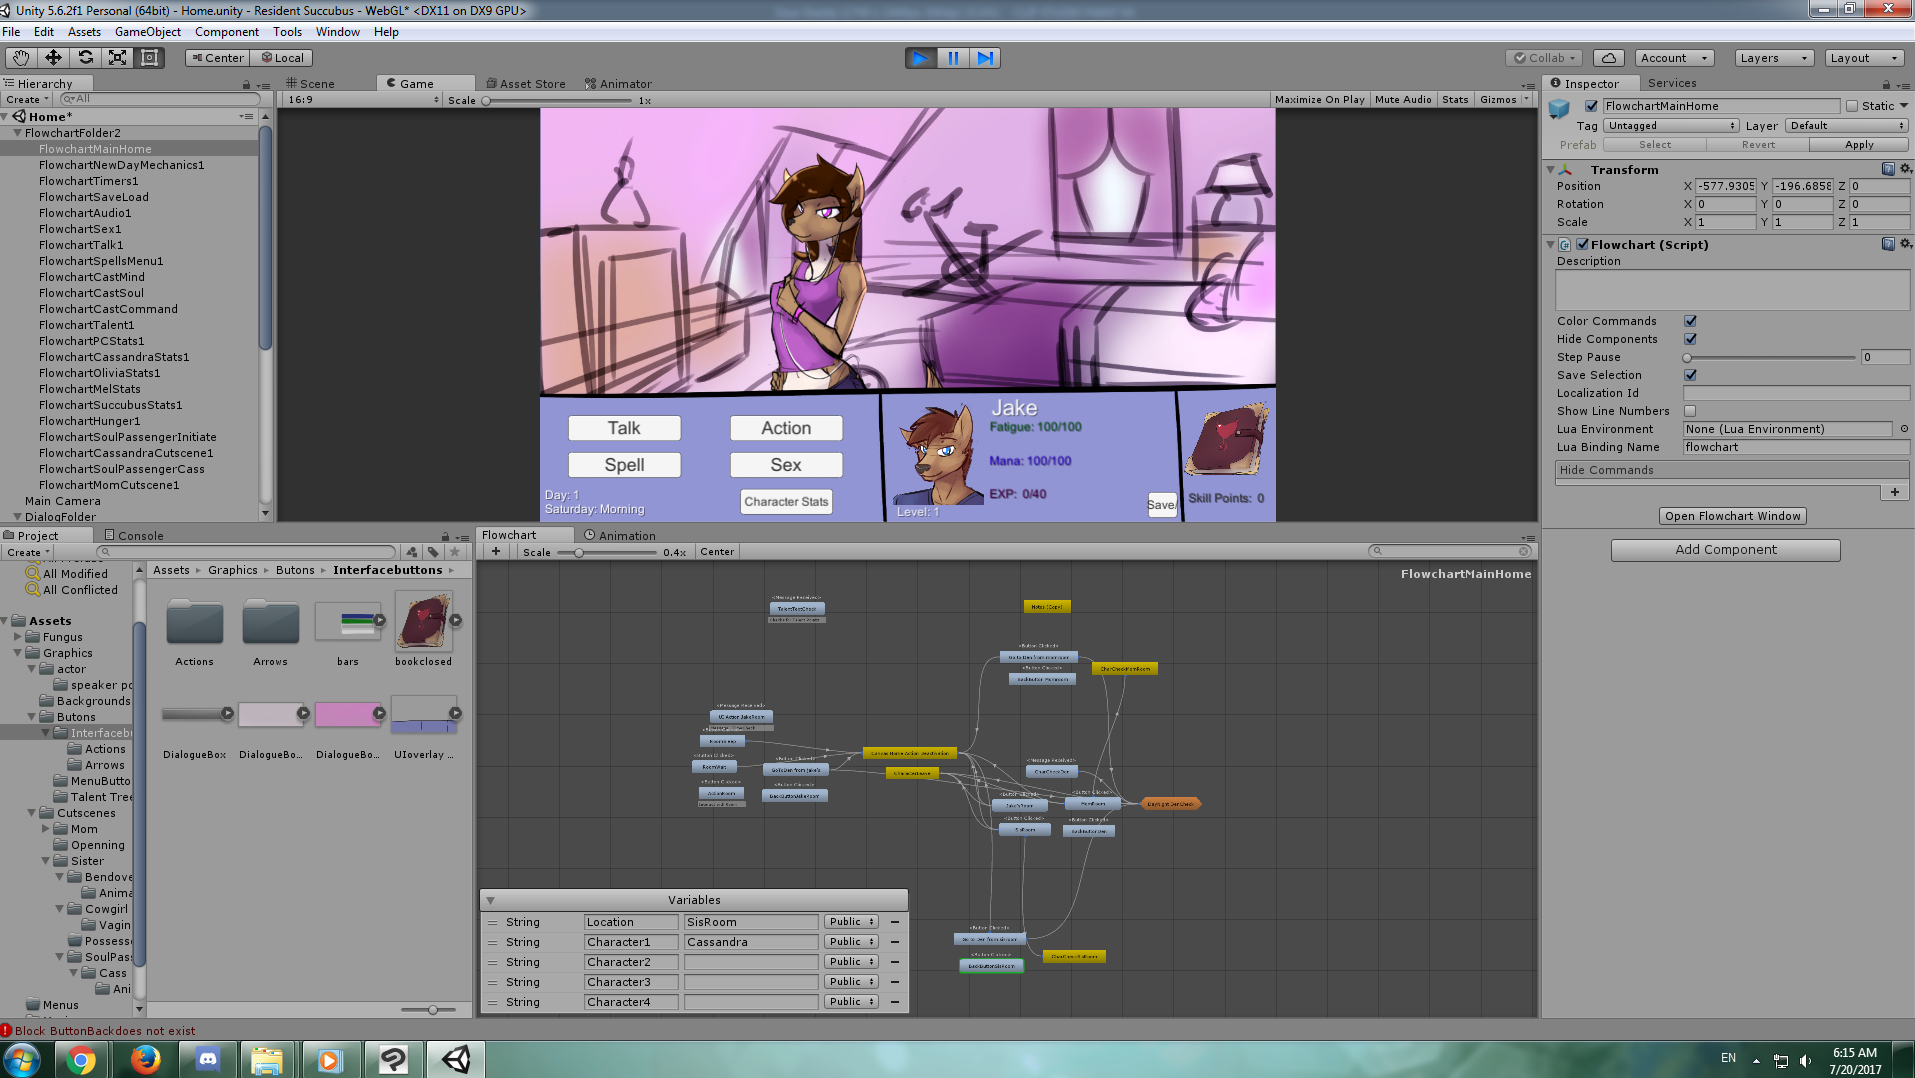Switch to the Scene tab
The width and height of the screenshot is (1915, 1078).
tap(310, 84)
